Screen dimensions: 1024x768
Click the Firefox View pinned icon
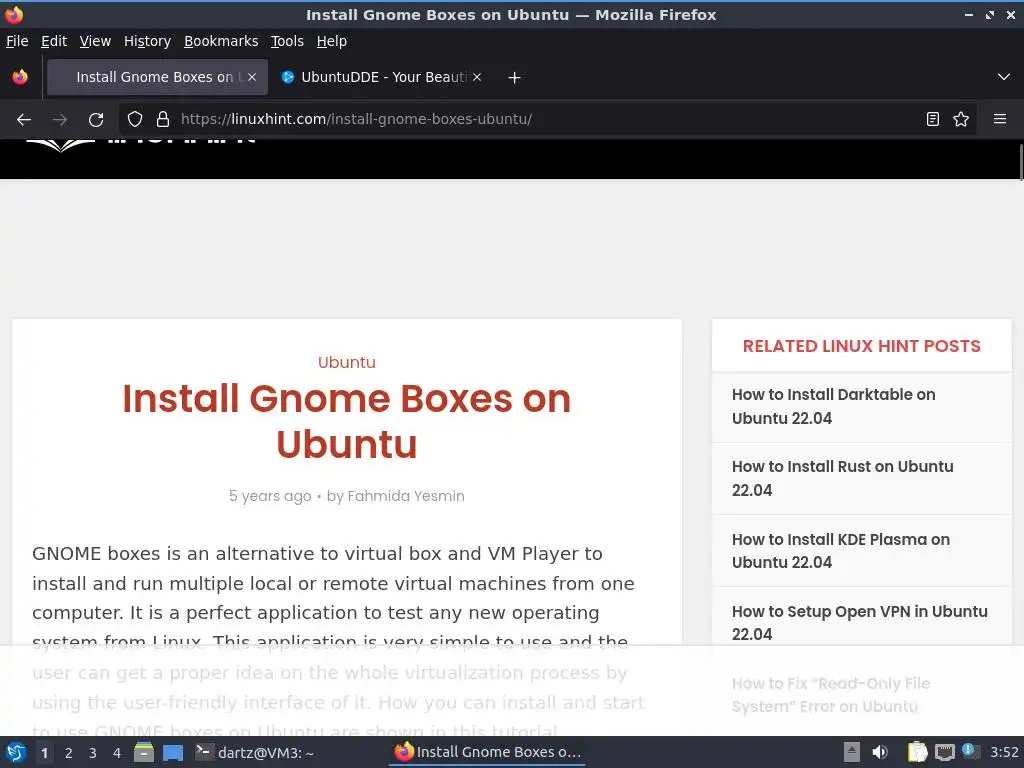click(x=20, y=77)
